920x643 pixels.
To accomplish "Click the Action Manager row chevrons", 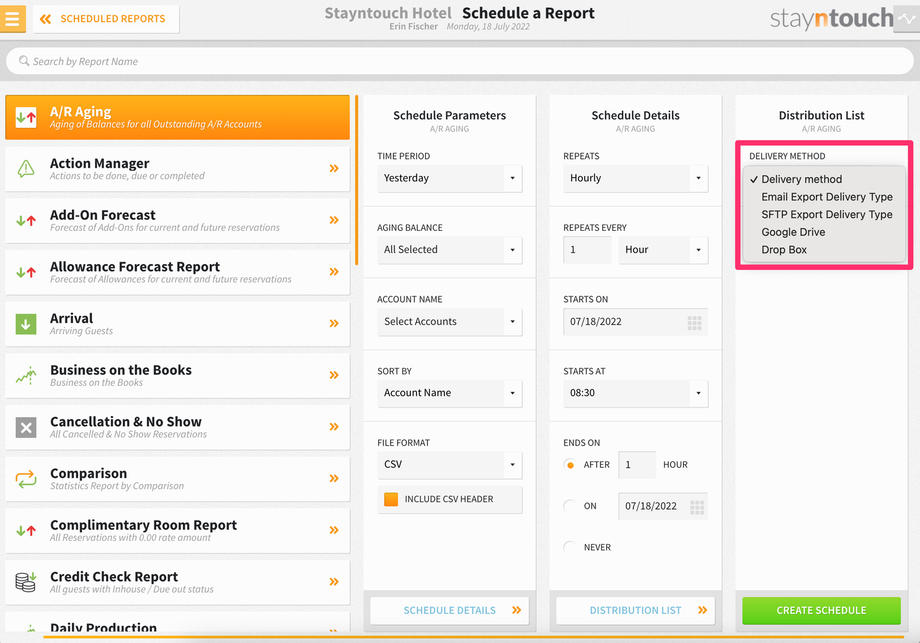I will pos(334,168).
